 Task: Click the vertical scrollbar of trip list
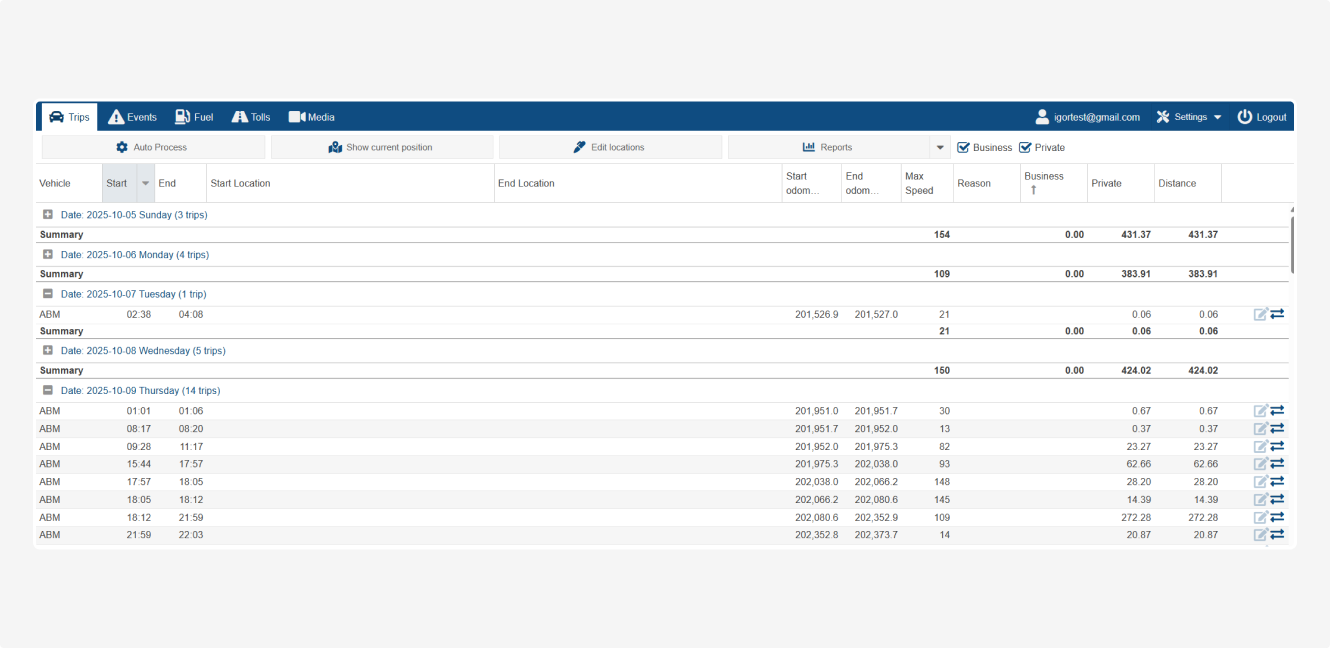click(1292, 245)
